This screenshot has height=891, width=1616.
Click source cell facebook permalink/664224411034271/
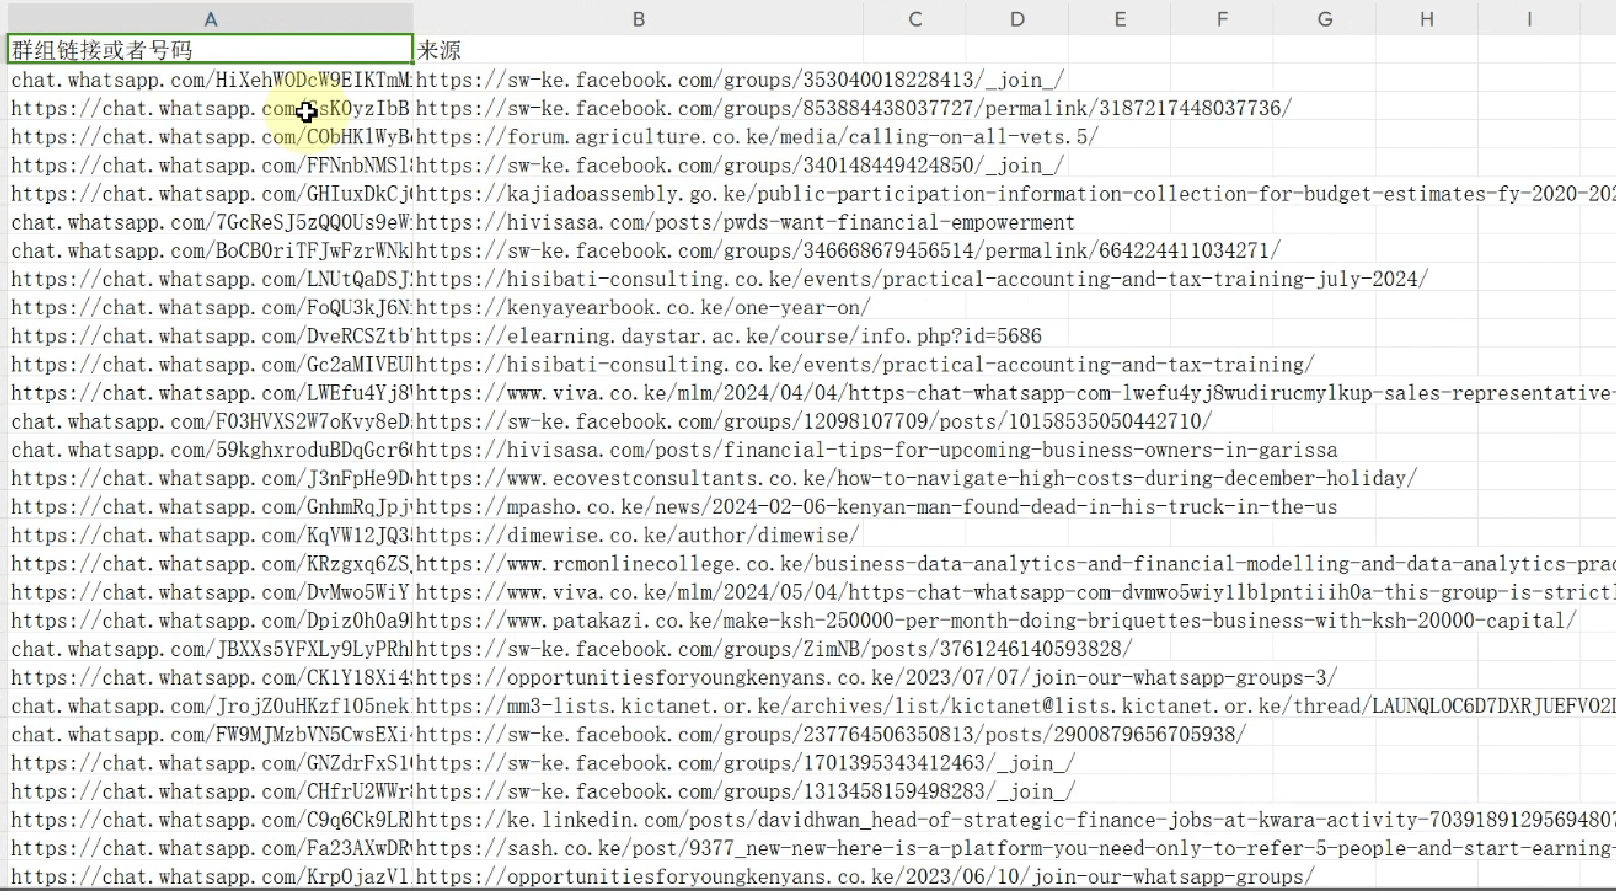[638, 250]
